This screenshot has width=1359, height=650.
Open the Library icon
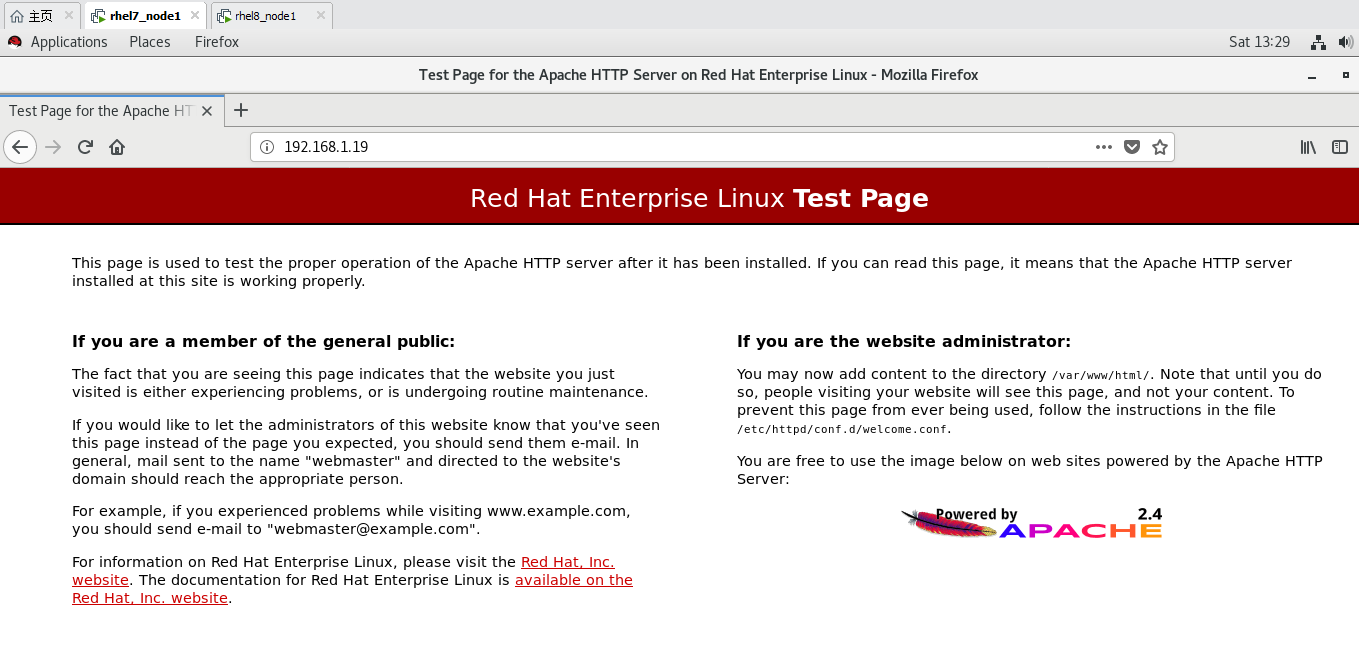click(x=1308, y=147)
